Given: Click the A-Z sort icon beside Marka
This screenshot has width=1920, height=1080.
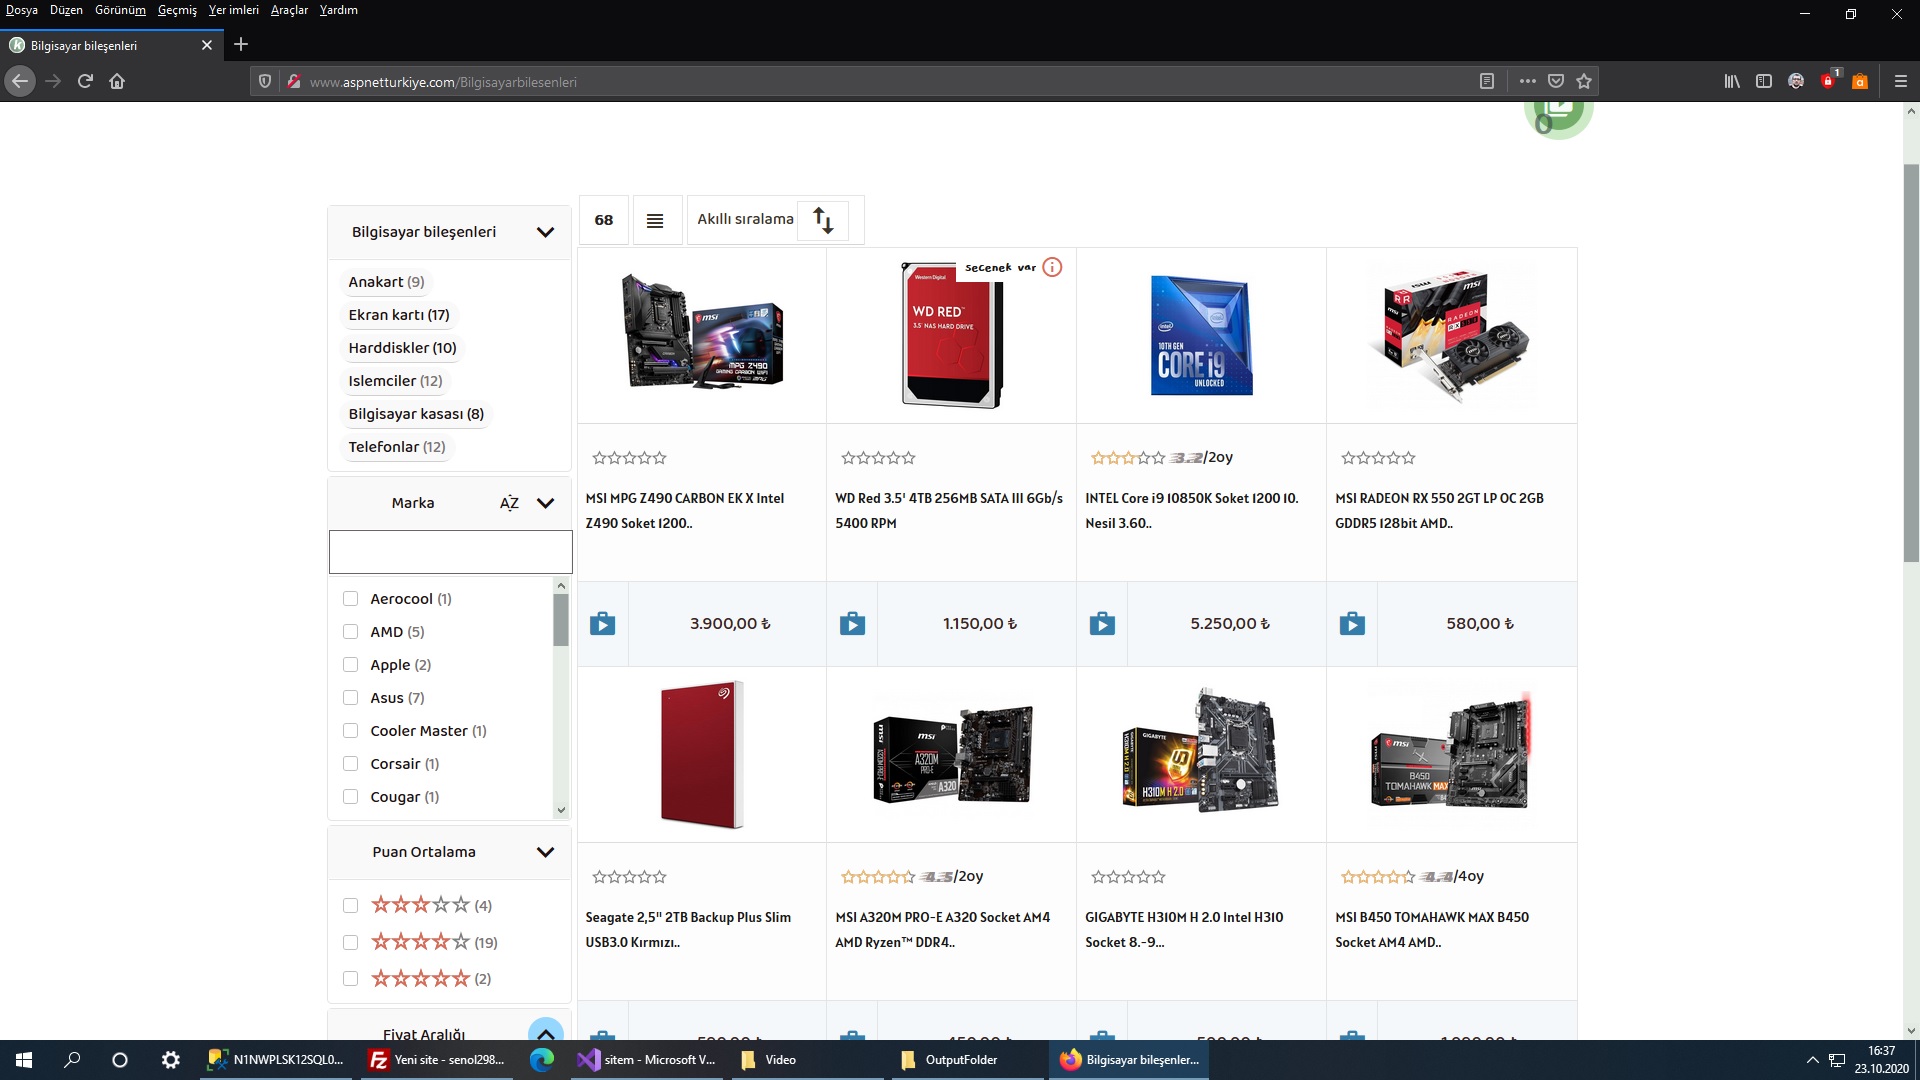Looking at the screenshot, I should click(x=509, y=503).
